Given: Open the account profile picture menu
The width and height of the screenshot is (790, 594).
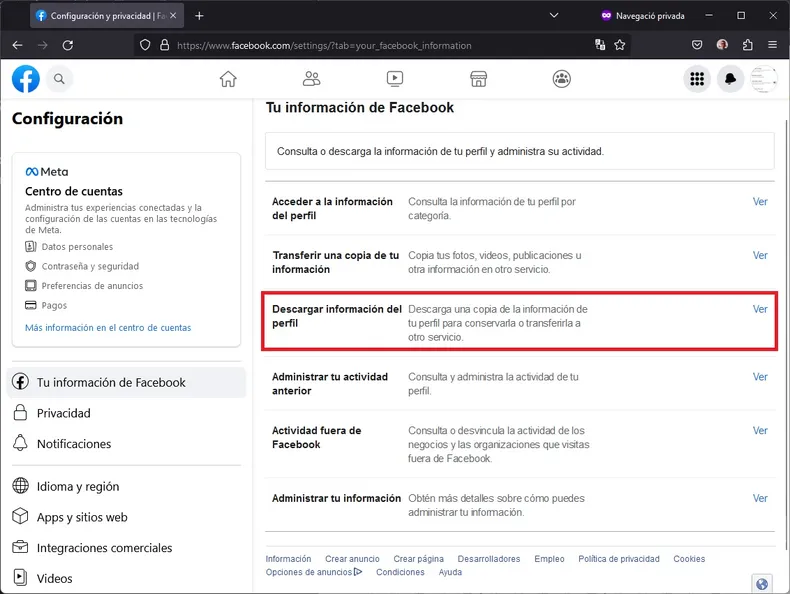Looking at the screenshot, I should 764,80.
